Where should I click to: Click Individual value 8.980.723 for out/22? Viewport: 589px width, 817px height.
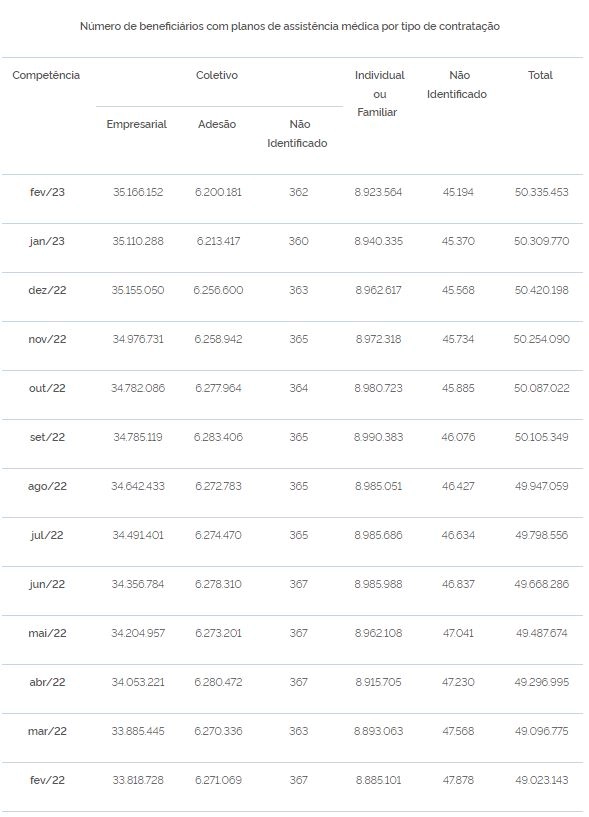pyautogui.click(x=378, y=388)
